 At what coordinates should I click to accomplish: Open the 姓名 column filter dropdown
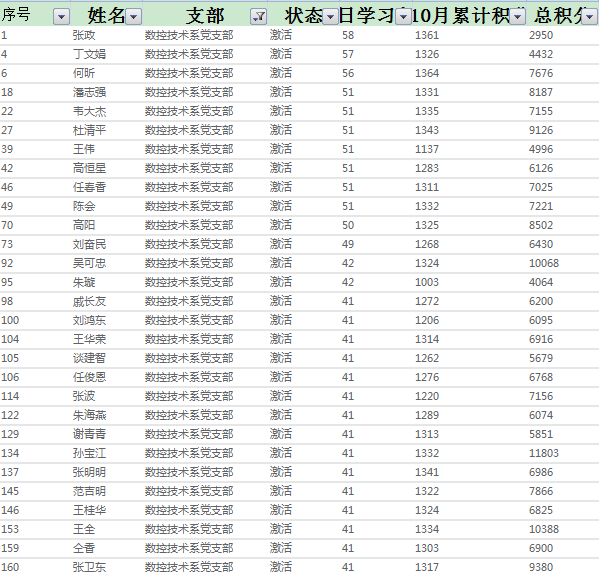pyautogui.click(x=134, y=16)
